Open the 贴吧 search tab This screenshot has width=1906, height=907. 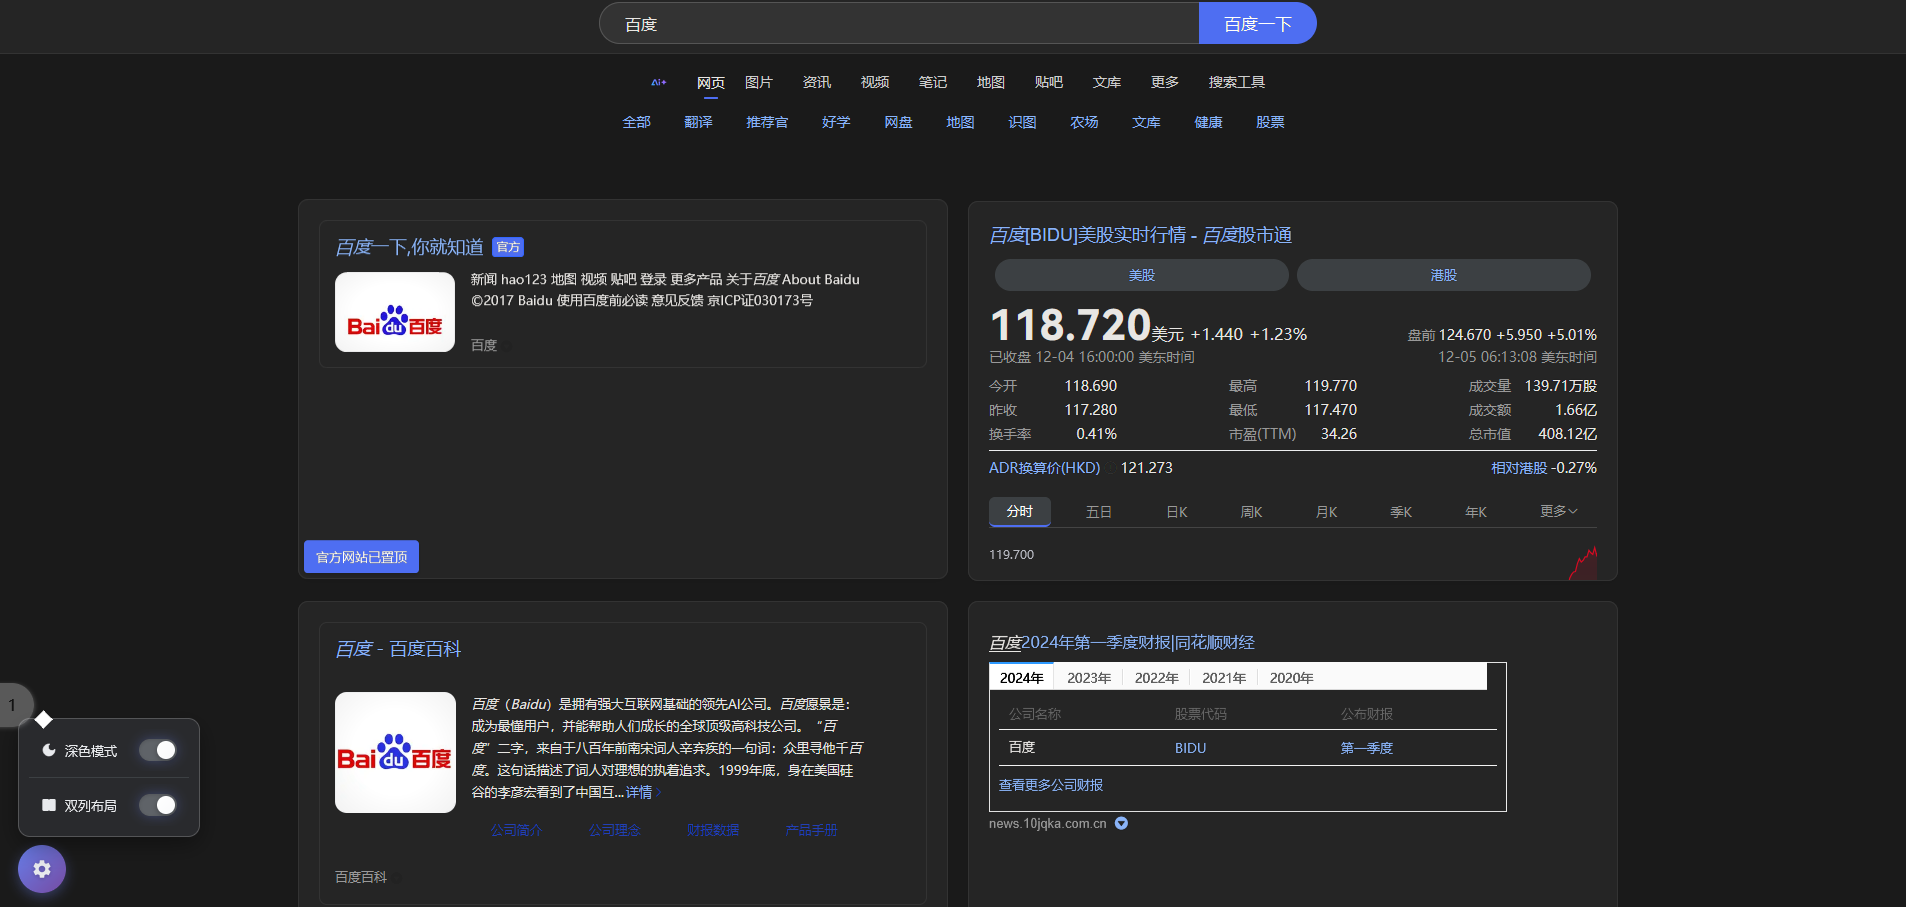point(1049,82)
